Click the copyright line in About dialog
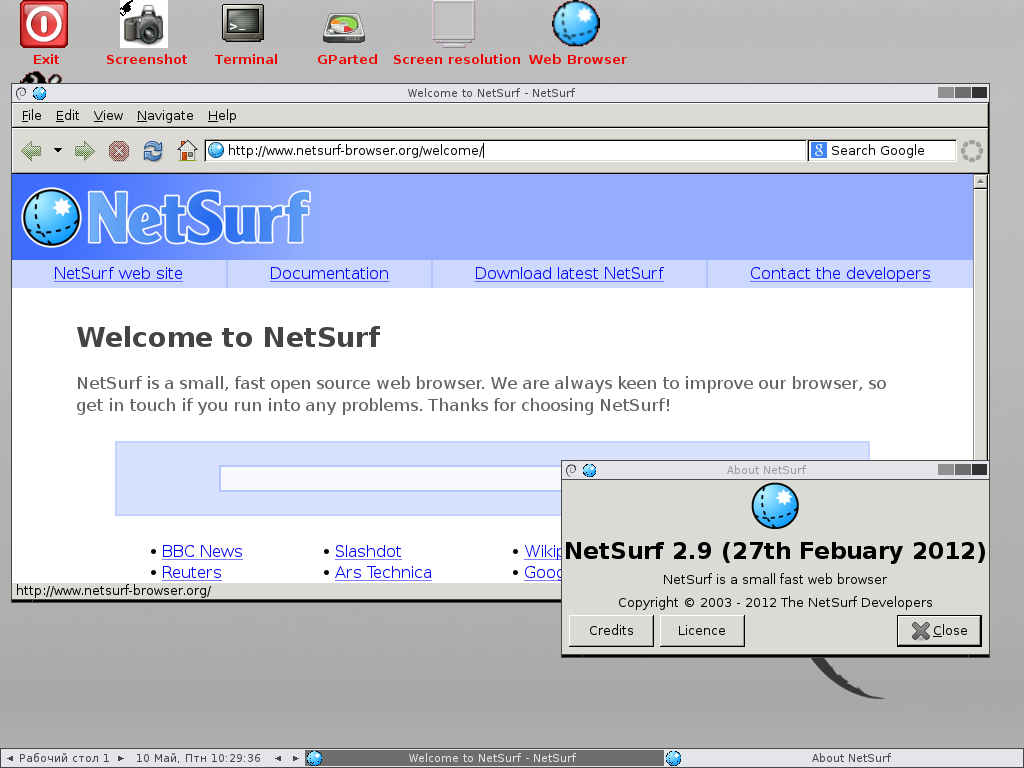 775,602
